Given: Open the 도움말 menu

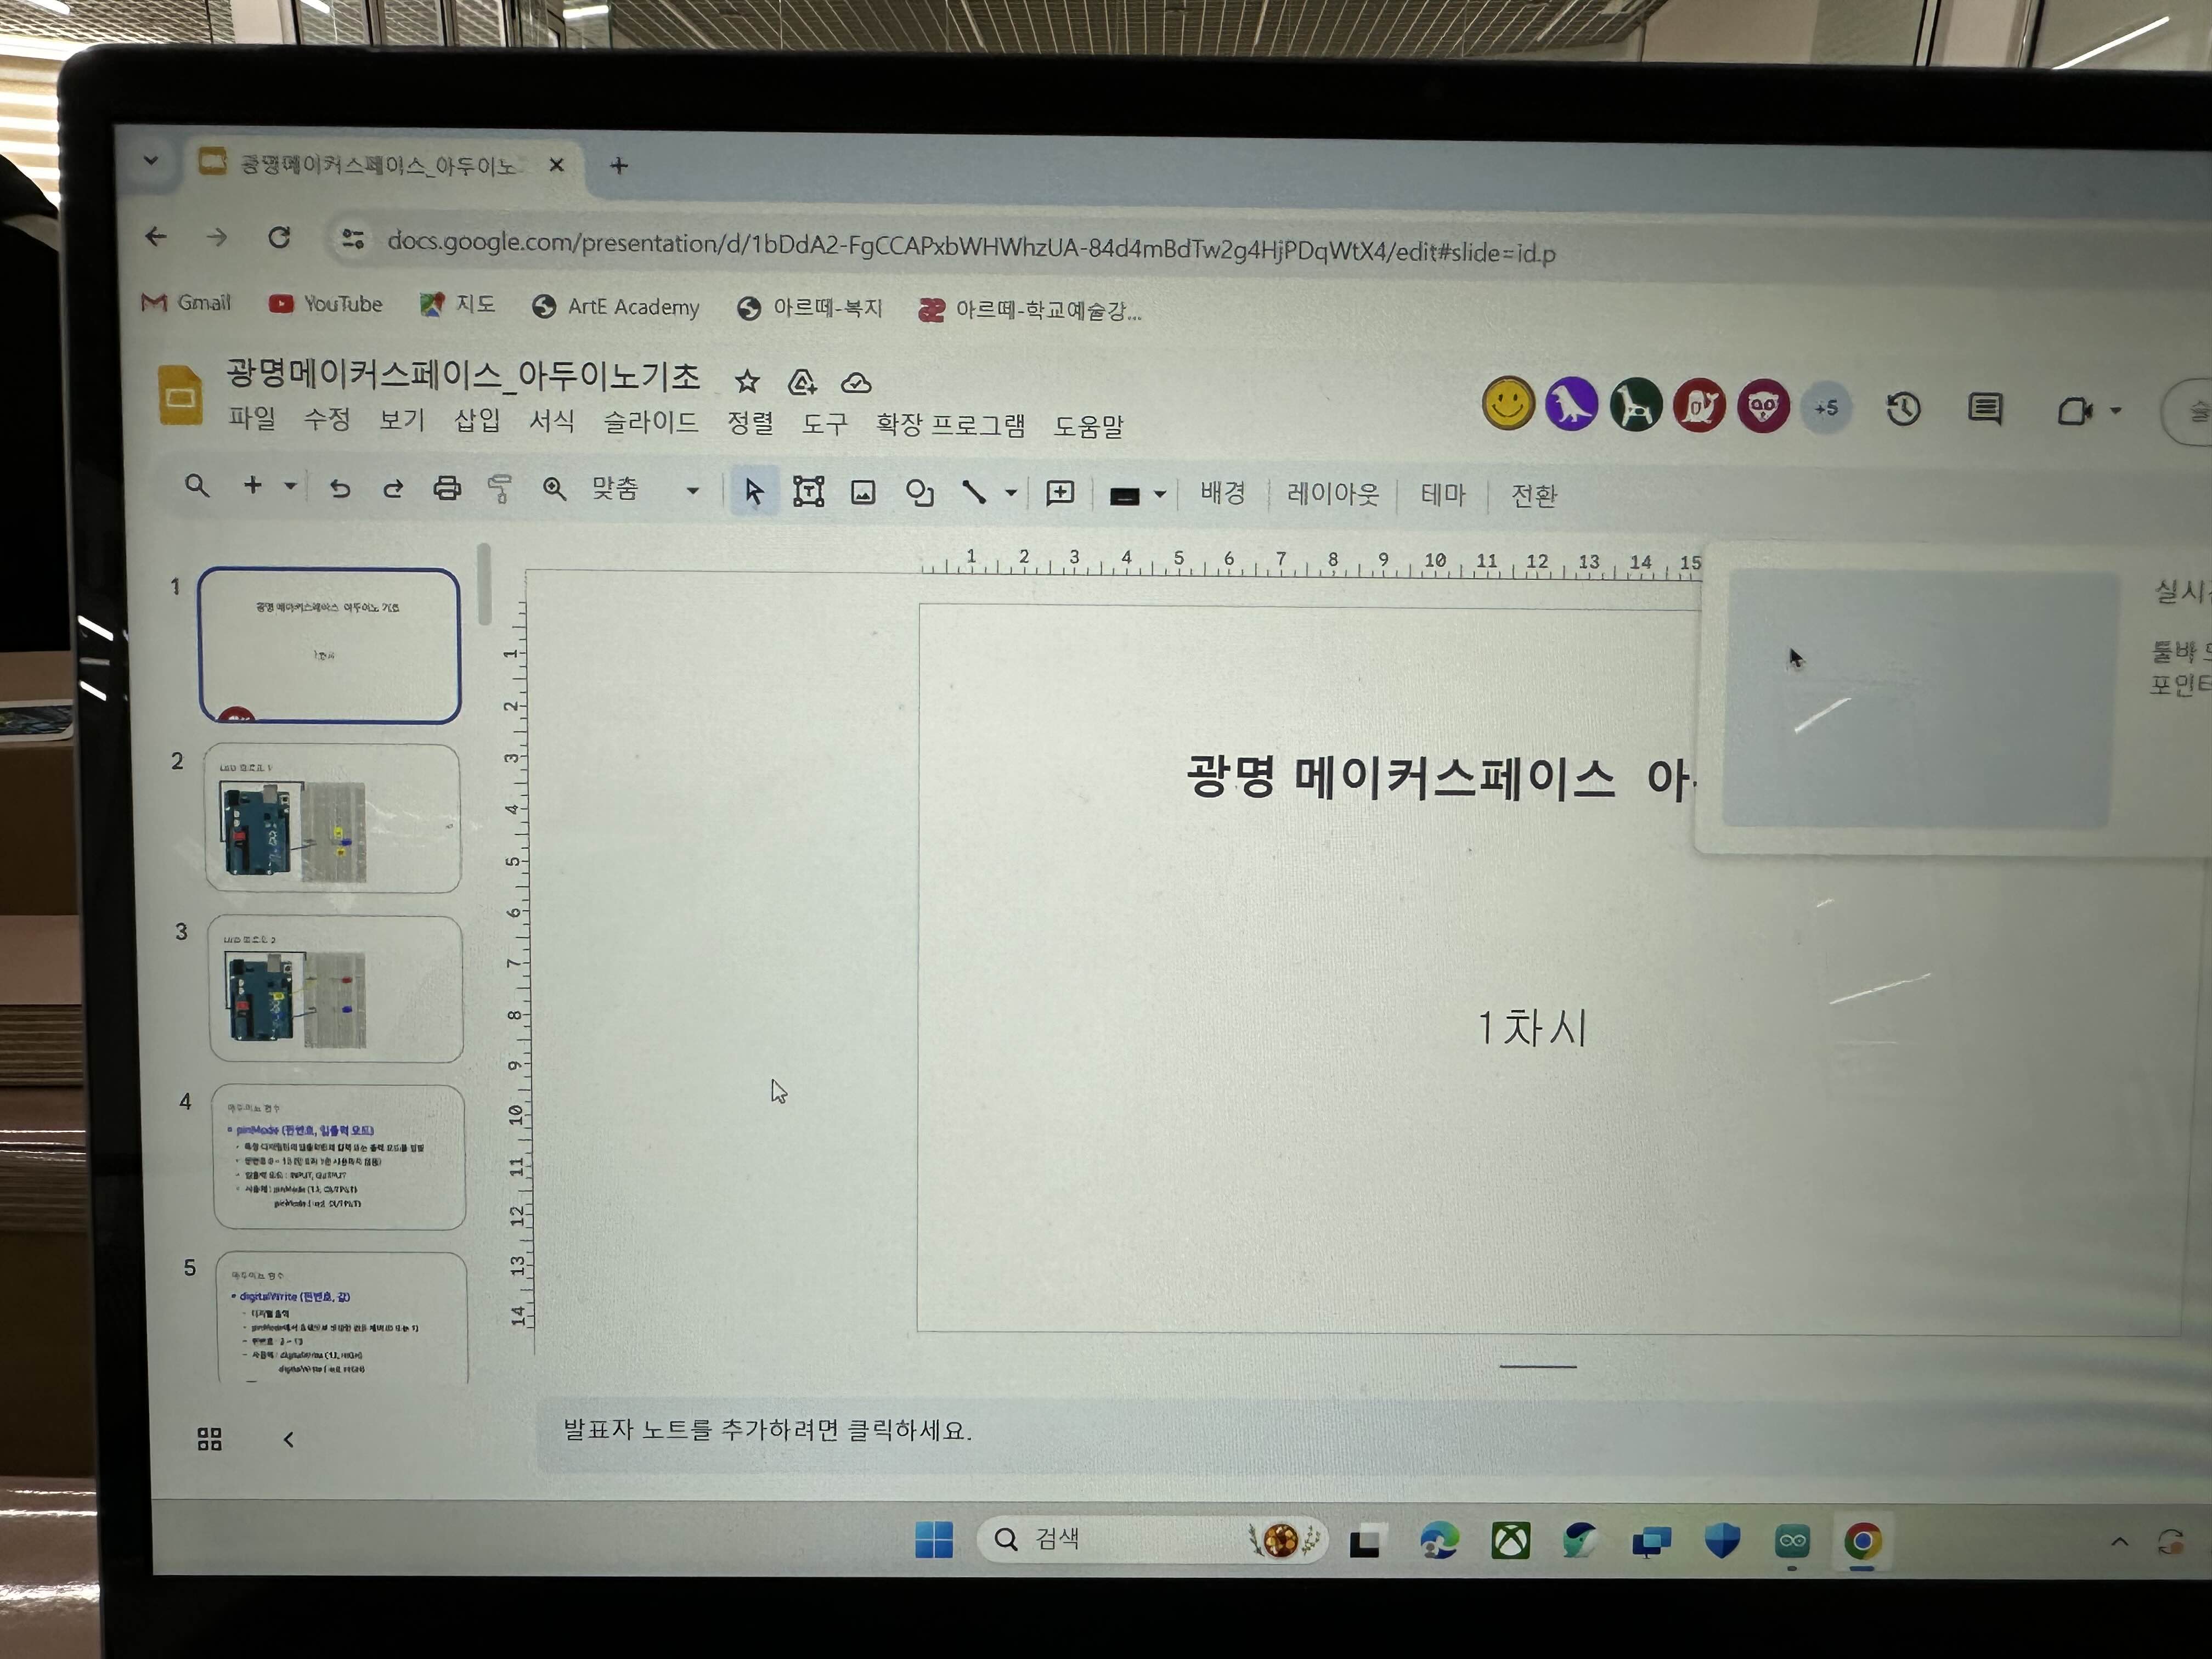Looking at the screenshot, I should (x=1088, y=426).
